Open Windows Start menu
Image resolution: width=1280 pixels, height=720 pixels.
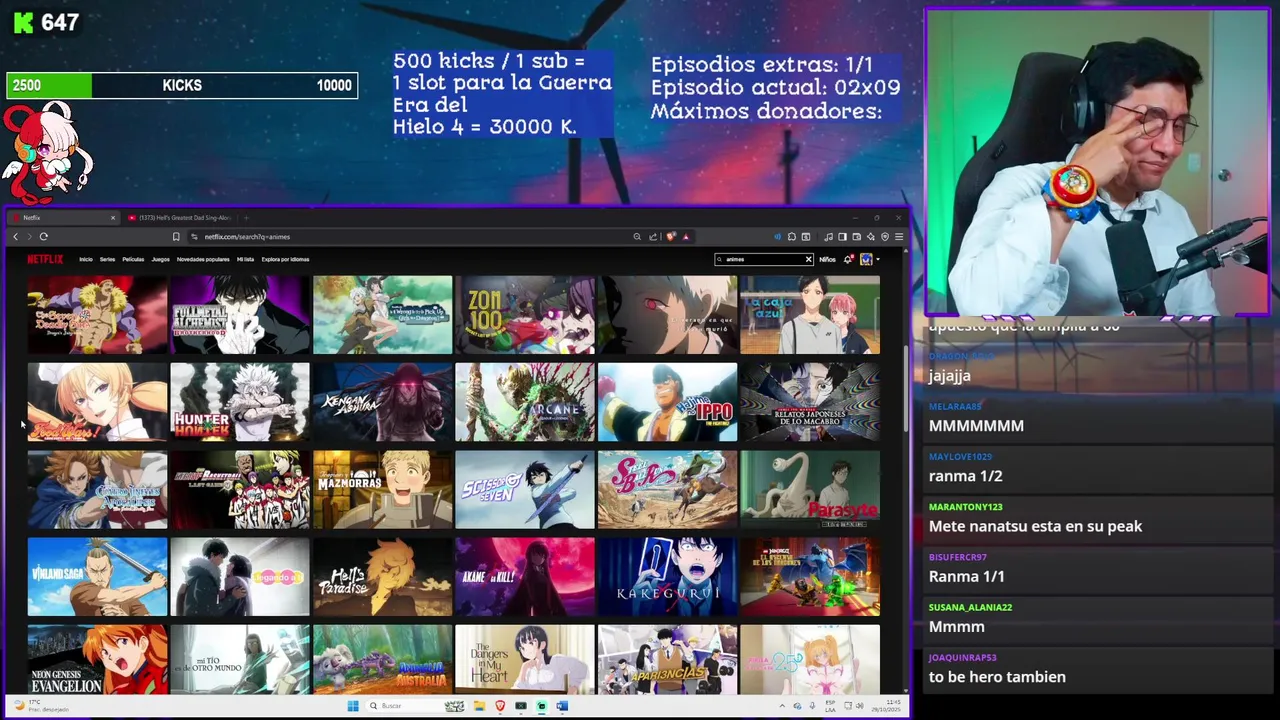click(x=352, y=706)
